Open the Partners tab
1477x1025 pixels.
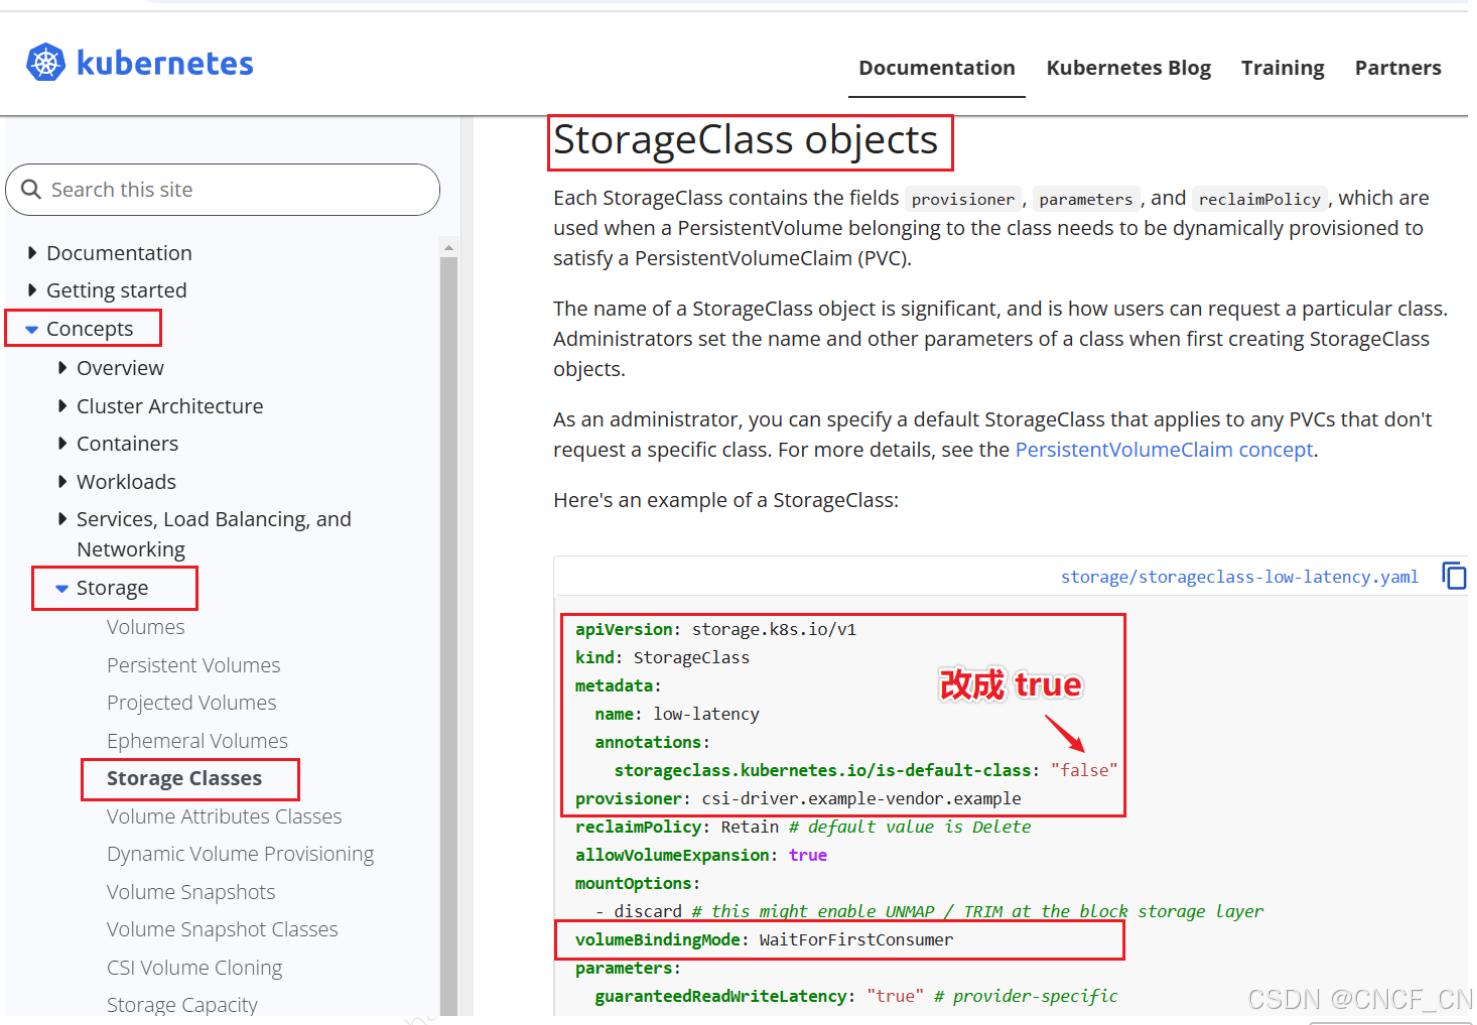[x=1397, y=68]
